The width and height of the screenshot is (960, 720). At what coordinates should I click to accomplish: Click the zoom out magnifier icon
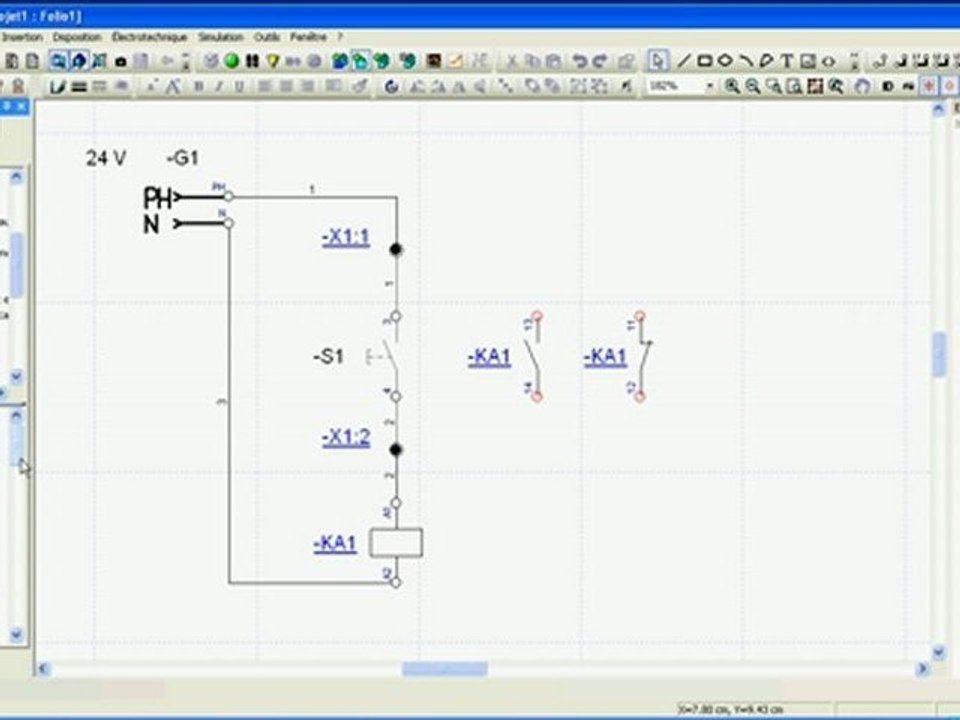pyautogui.click(x=752, y=86)
